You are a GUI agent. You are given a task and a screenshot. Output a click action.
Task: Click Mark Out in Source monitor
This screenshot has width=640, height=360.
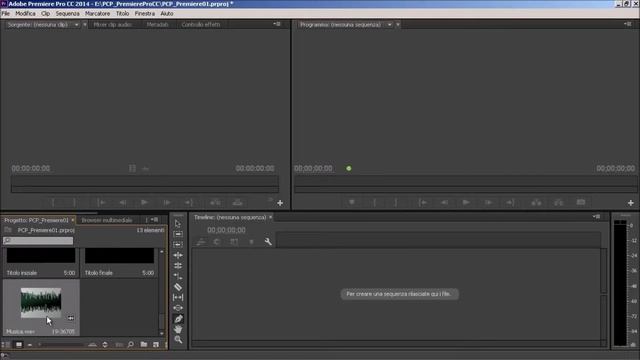(74, 202)
